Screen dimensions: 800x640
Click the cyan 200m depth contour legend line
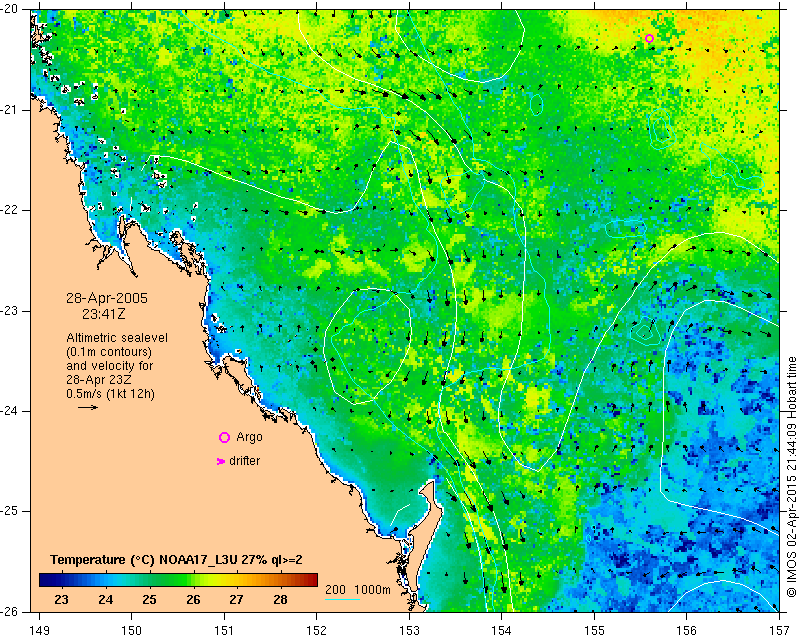[x=342, y=599]
